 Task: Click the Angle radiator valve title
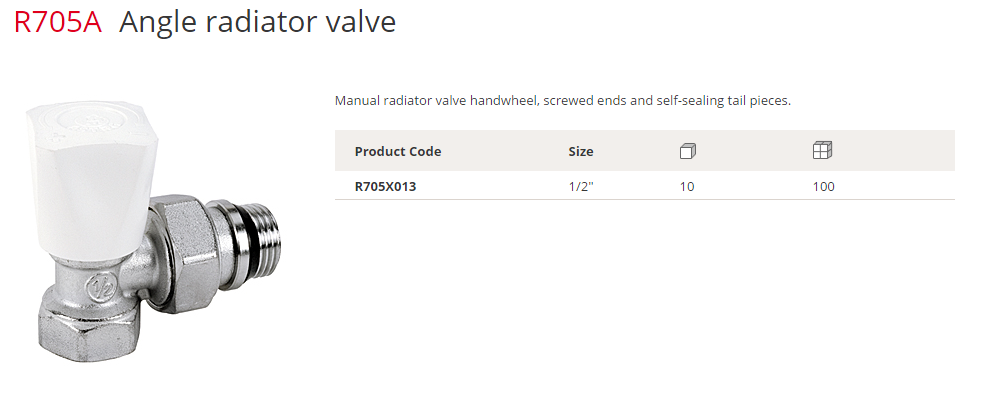258,22
